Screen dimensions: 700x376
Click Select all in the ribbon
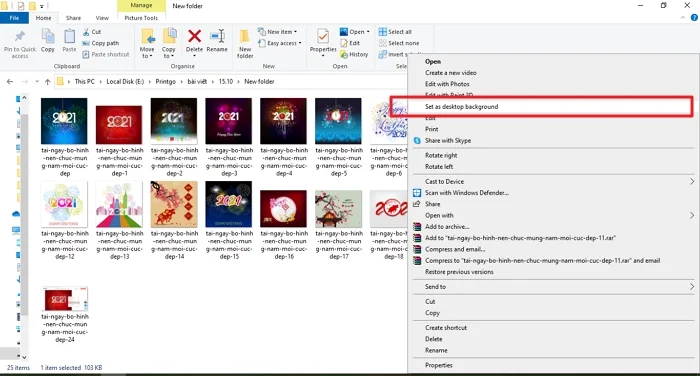coord(395,32)
